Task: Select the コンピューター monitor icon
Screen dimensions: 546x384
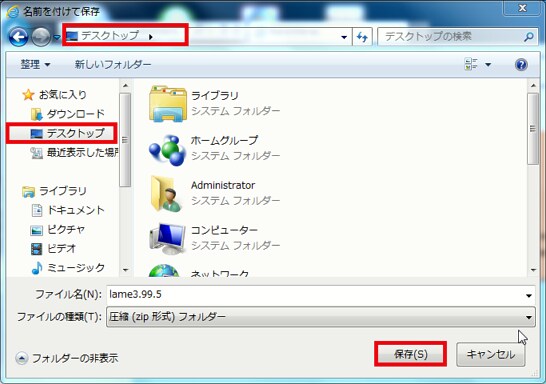Action: (167, 239)
